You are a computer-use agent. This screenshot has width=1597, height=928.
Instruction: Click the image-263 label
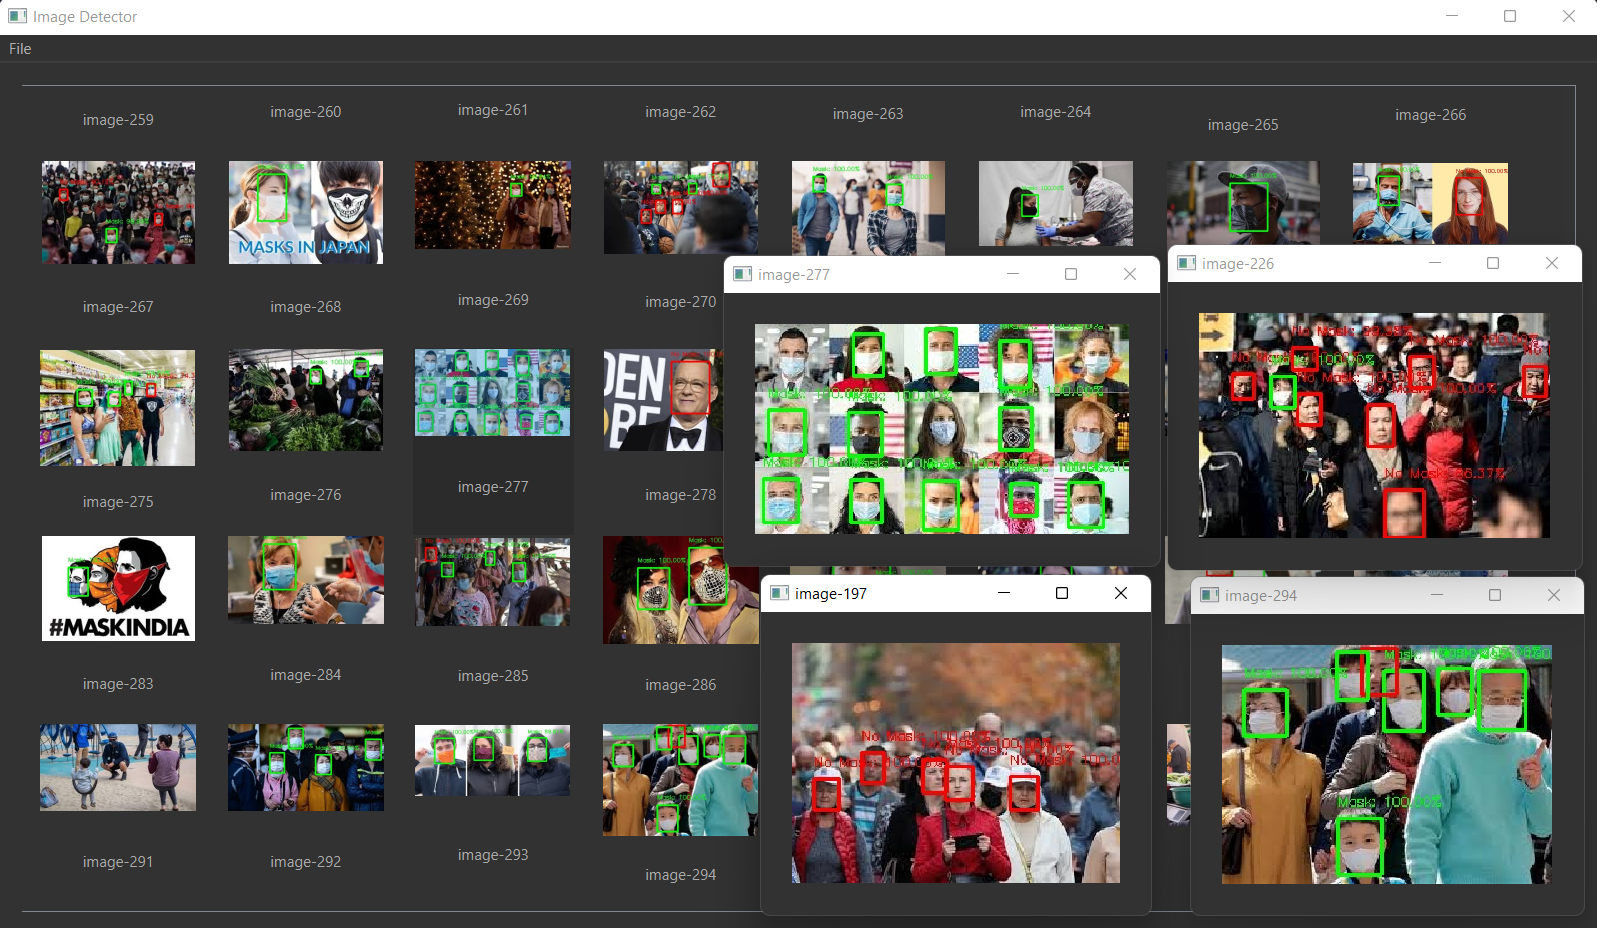[x=868, y=114]
